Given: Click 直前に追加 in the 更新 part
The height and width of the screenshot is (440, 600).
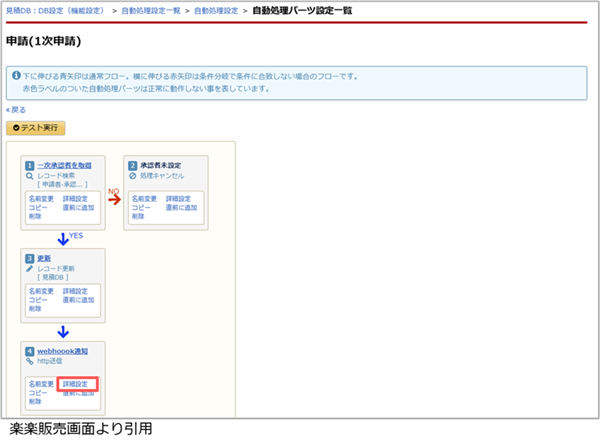Looking at the screenshot, I should point(79,300).
